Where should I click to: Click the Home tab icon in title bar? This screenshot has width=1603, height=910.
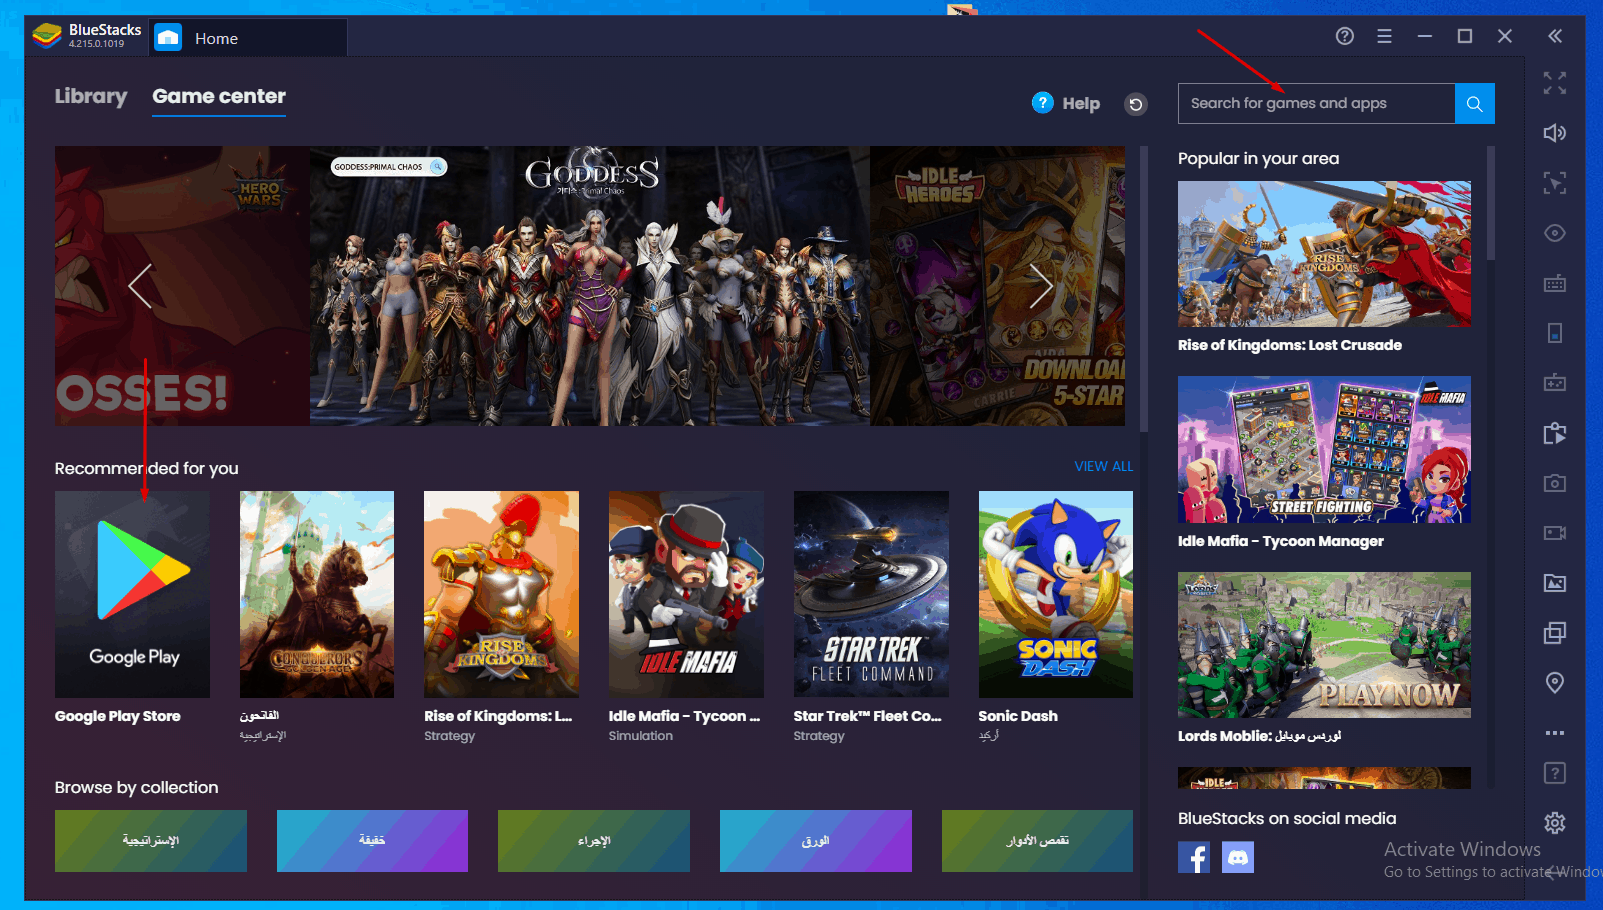coord(168,38)
